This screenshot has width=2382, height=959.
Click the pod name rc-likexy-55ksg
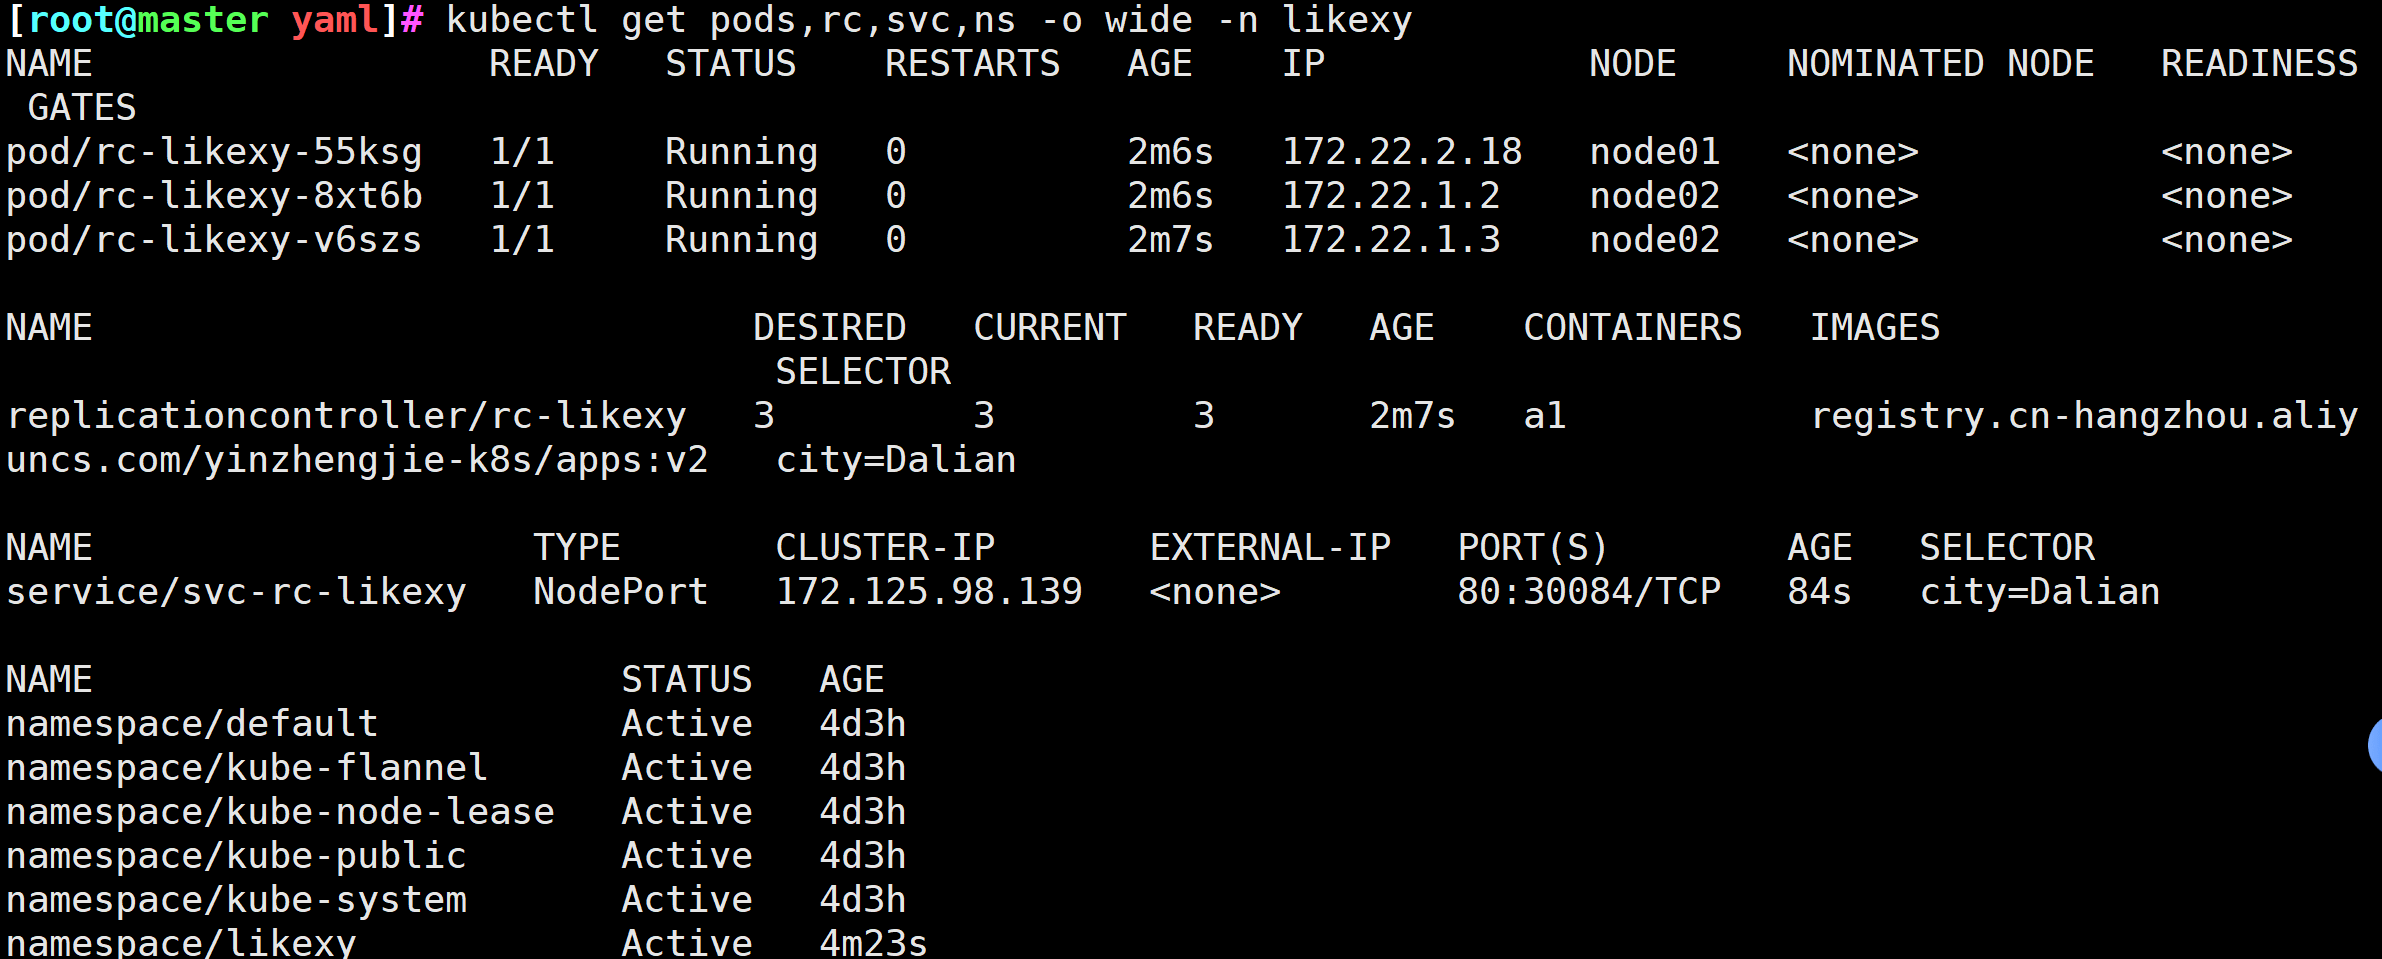point(214,152)
